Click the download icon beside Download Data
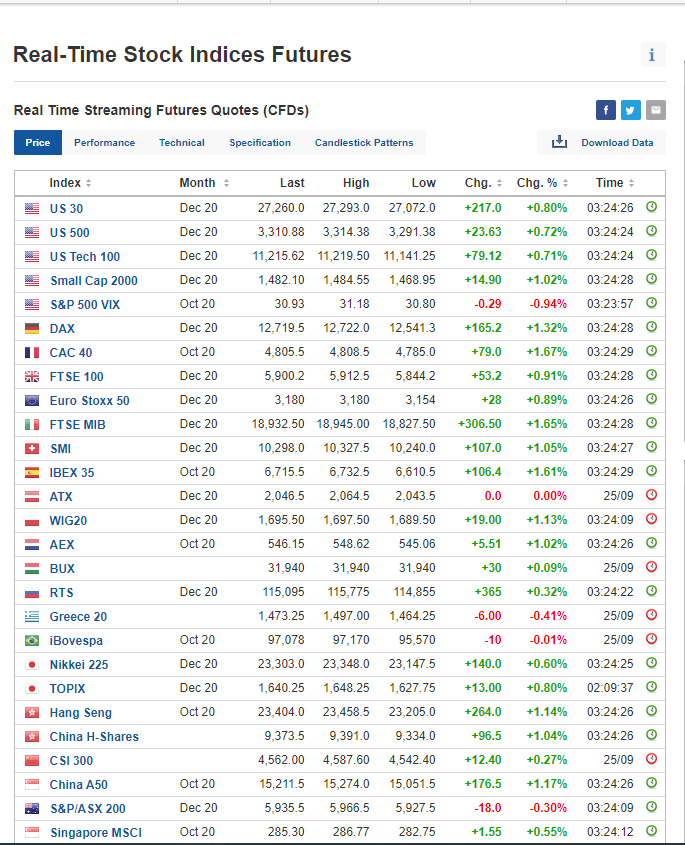Viewport: 685px width, 845px height. 559,142
